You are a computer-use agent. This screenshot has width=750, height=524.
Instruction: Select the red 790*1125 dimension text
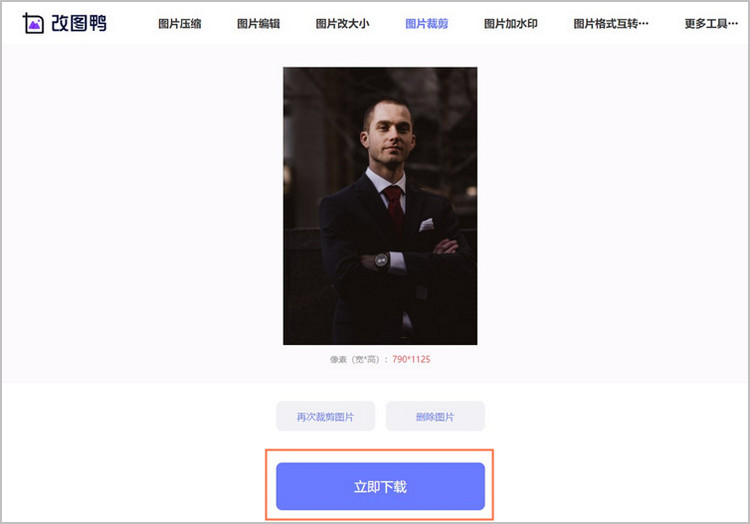pos(411,359)
